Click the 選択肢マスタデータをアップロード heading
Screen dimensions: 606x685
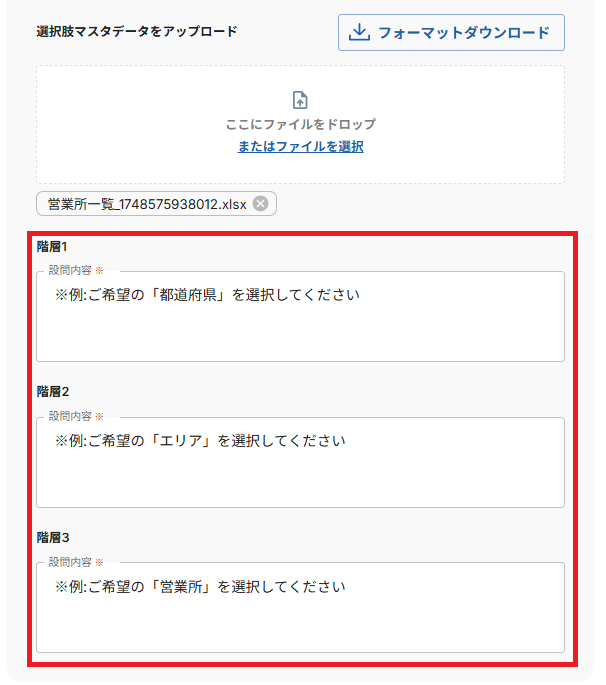point(137,31)
